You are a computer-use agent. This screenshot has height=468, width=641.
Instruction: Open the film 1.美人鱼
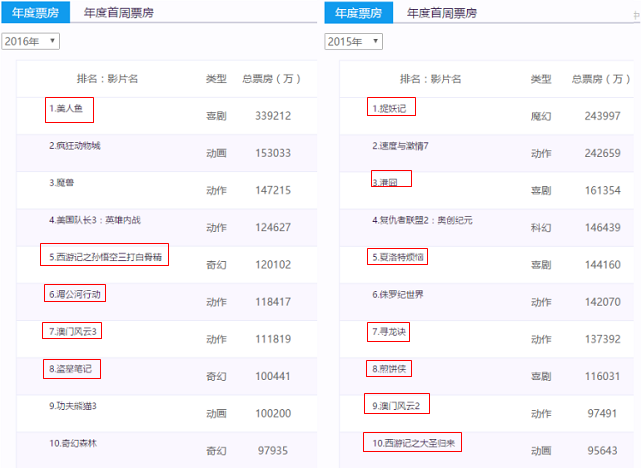click(x=69, y=108)
